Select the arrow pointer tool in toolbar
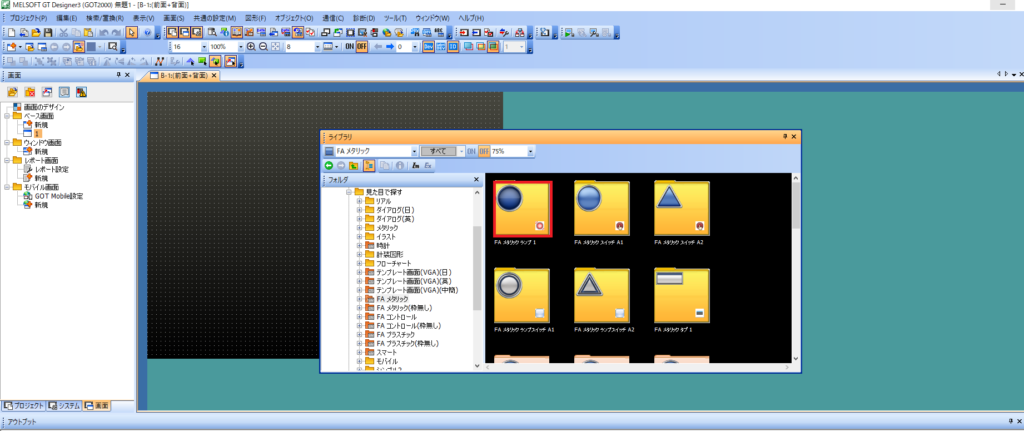Viewport: 1024px width, 431px height. point(131,33)
